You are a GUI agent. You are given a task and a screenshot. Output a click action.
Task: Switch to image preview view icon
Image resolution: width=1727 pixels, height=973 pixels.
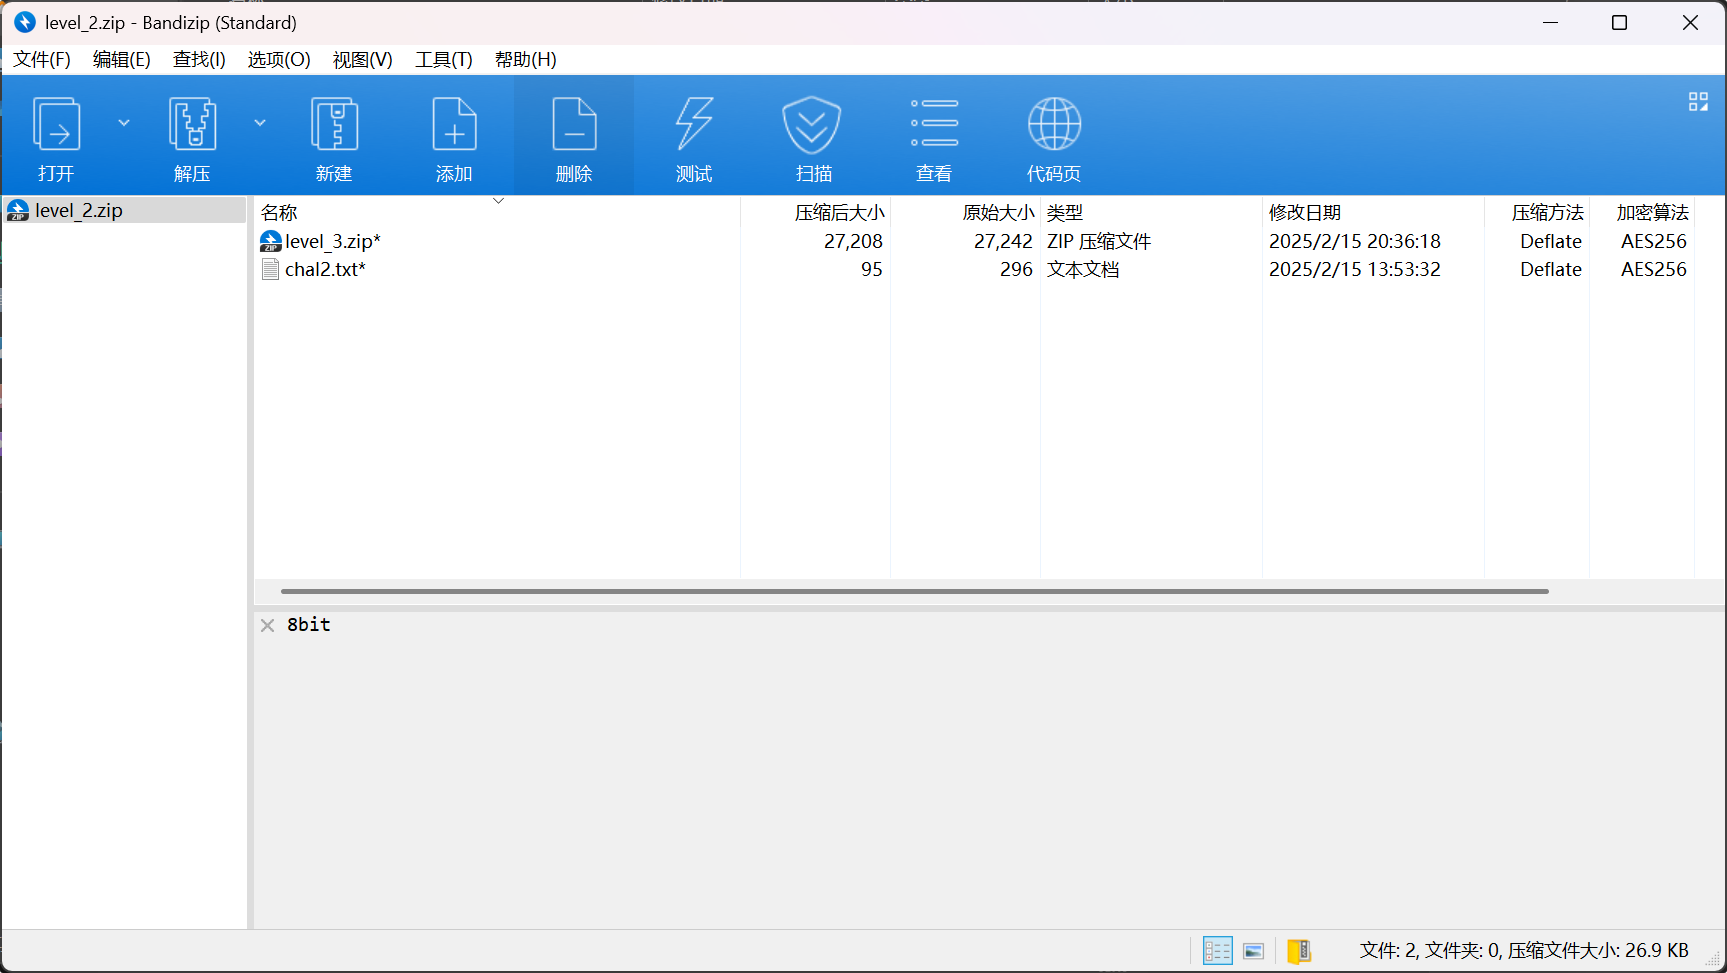(1254, 951)
